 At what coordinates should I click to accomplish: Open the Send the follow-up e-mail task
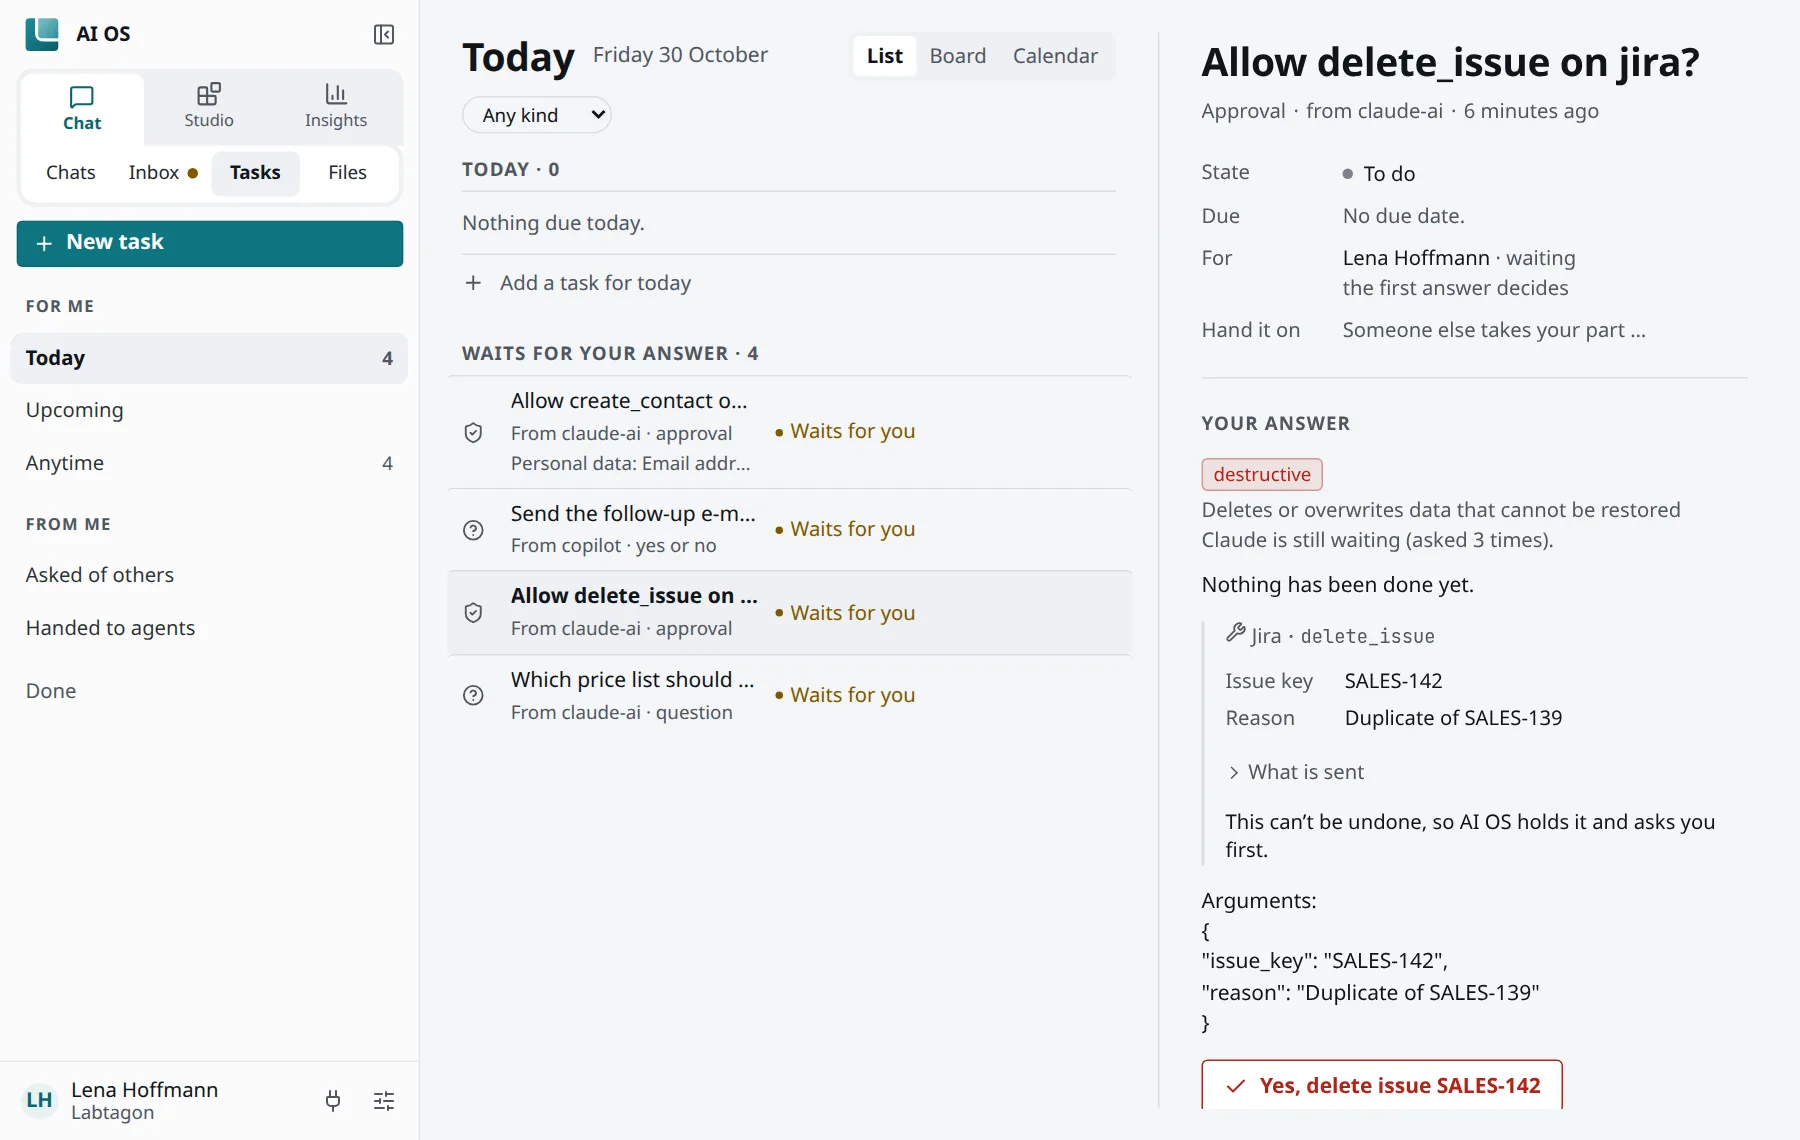pos(790,530)
